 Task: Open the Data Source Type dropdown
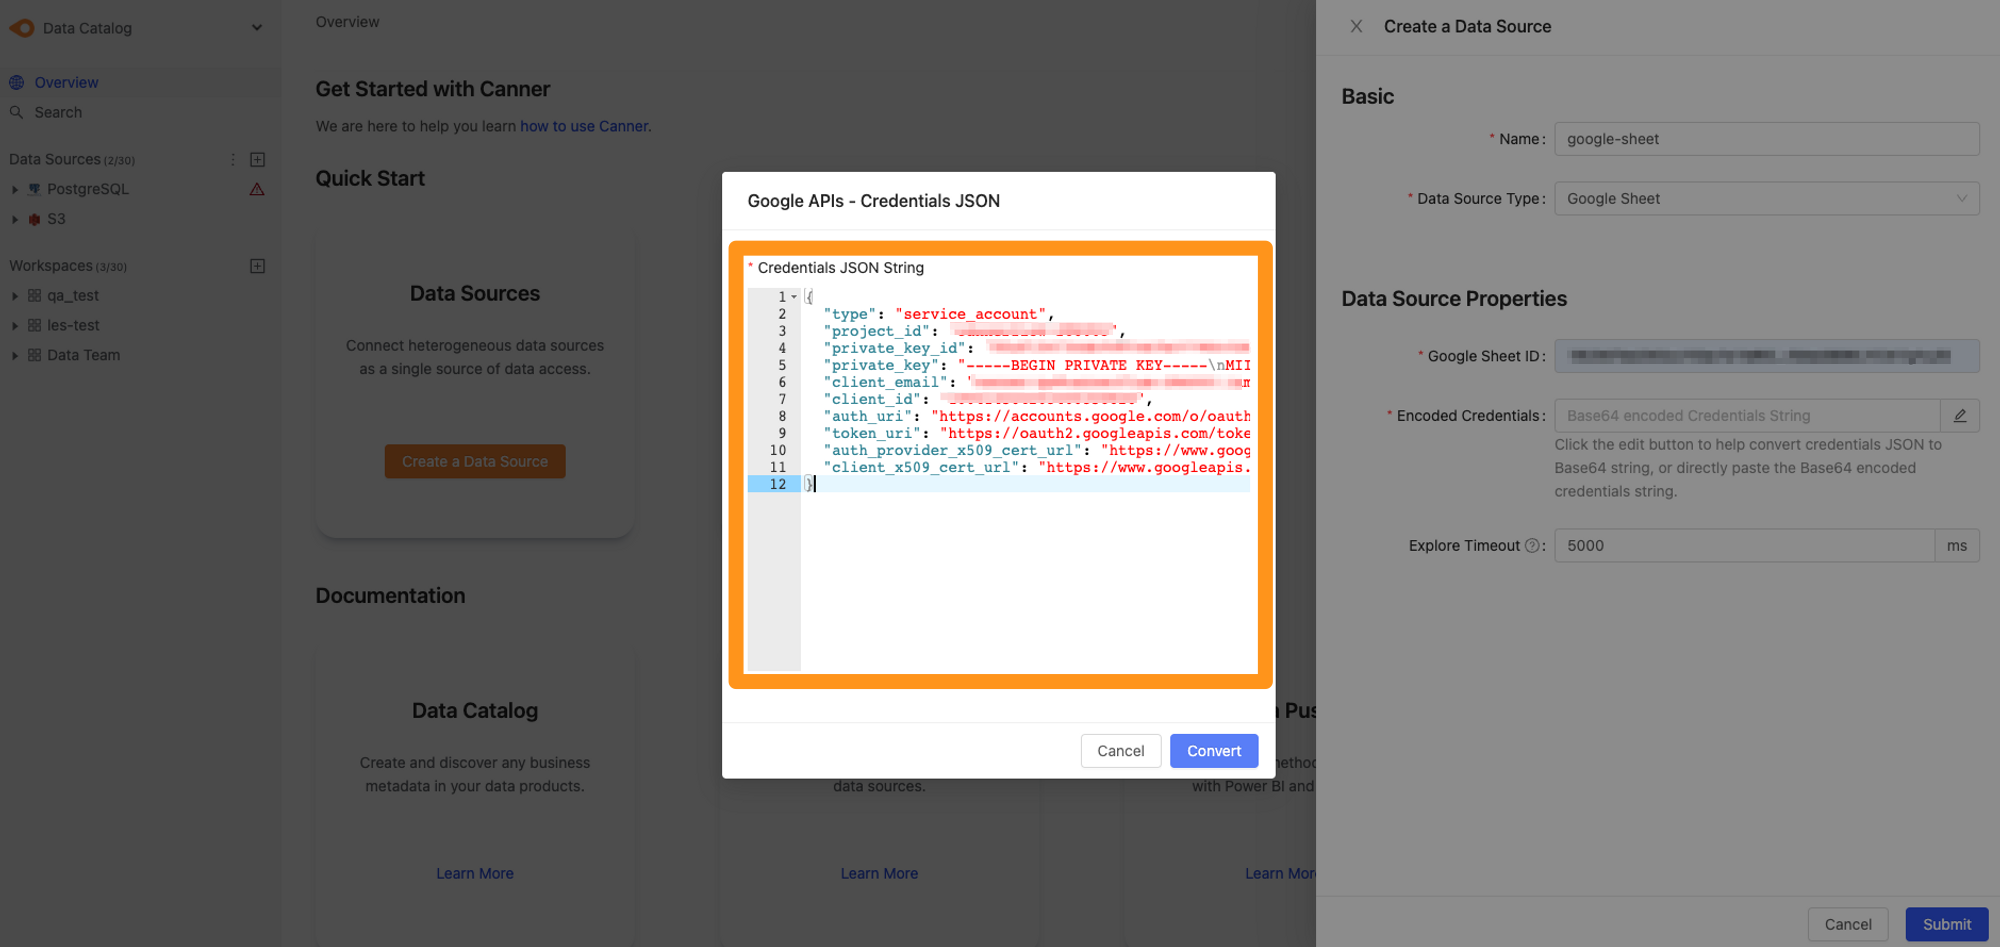click(1766, 199)
